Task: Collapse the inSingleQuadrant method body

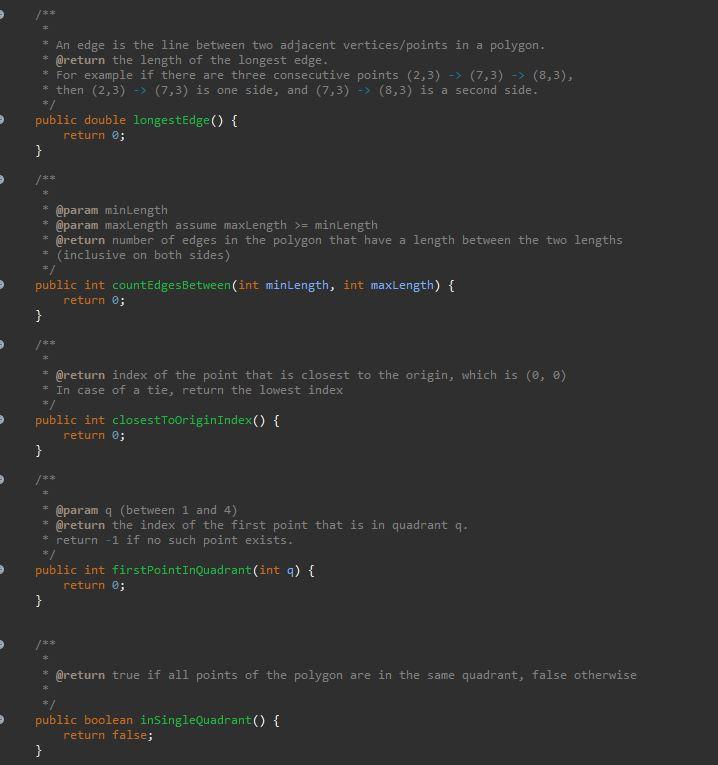Action: point(1,720)
